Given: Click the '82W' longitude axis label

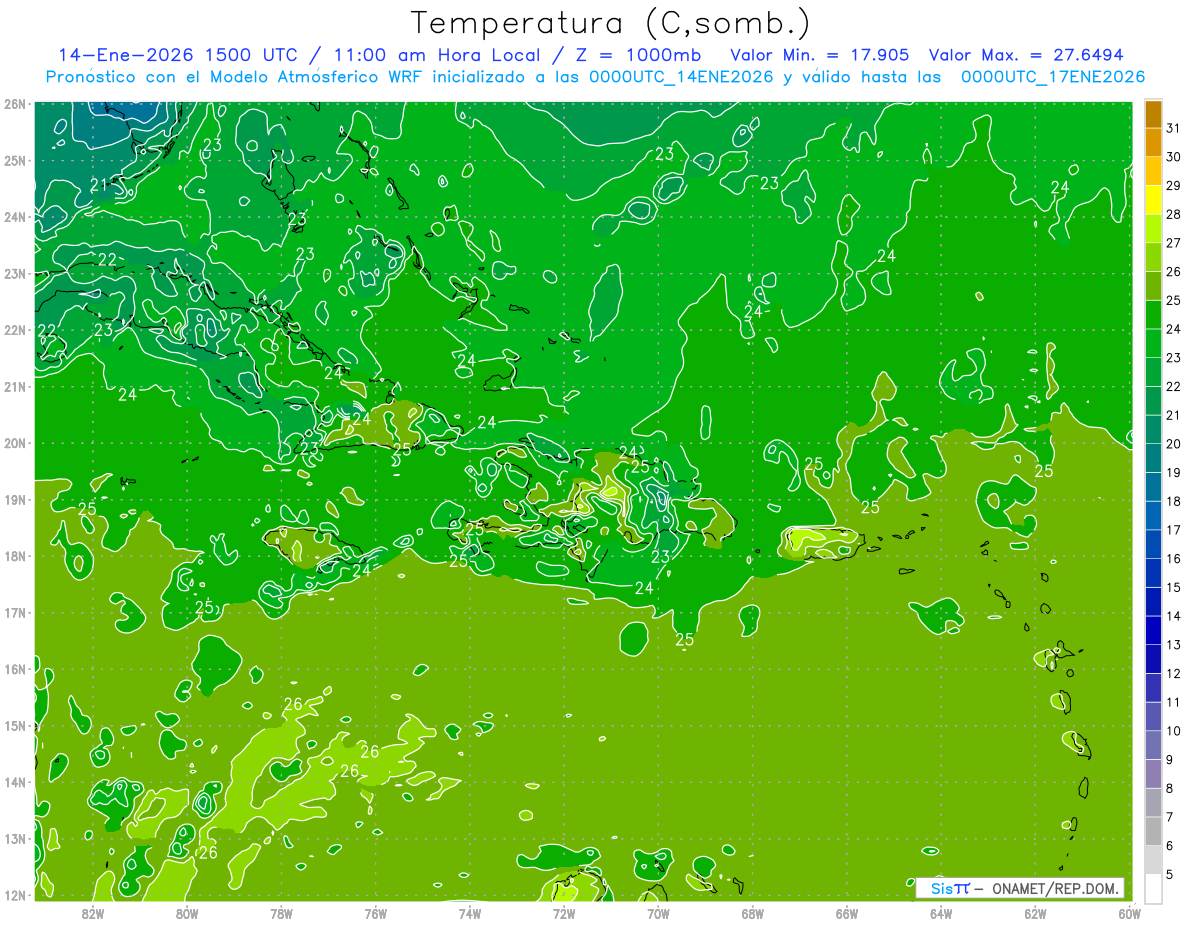Looking at the screenshot, I should (93, 912).
